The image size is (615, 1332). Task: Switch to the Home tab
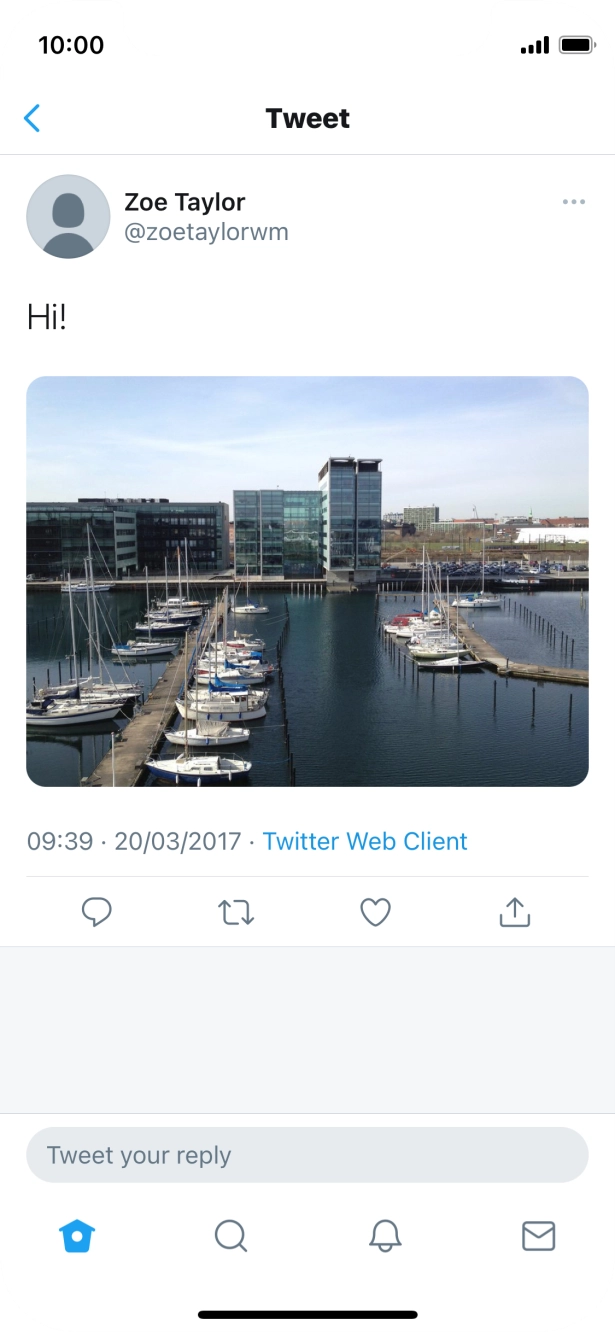pyautogui.click(x=77, y=1237)
